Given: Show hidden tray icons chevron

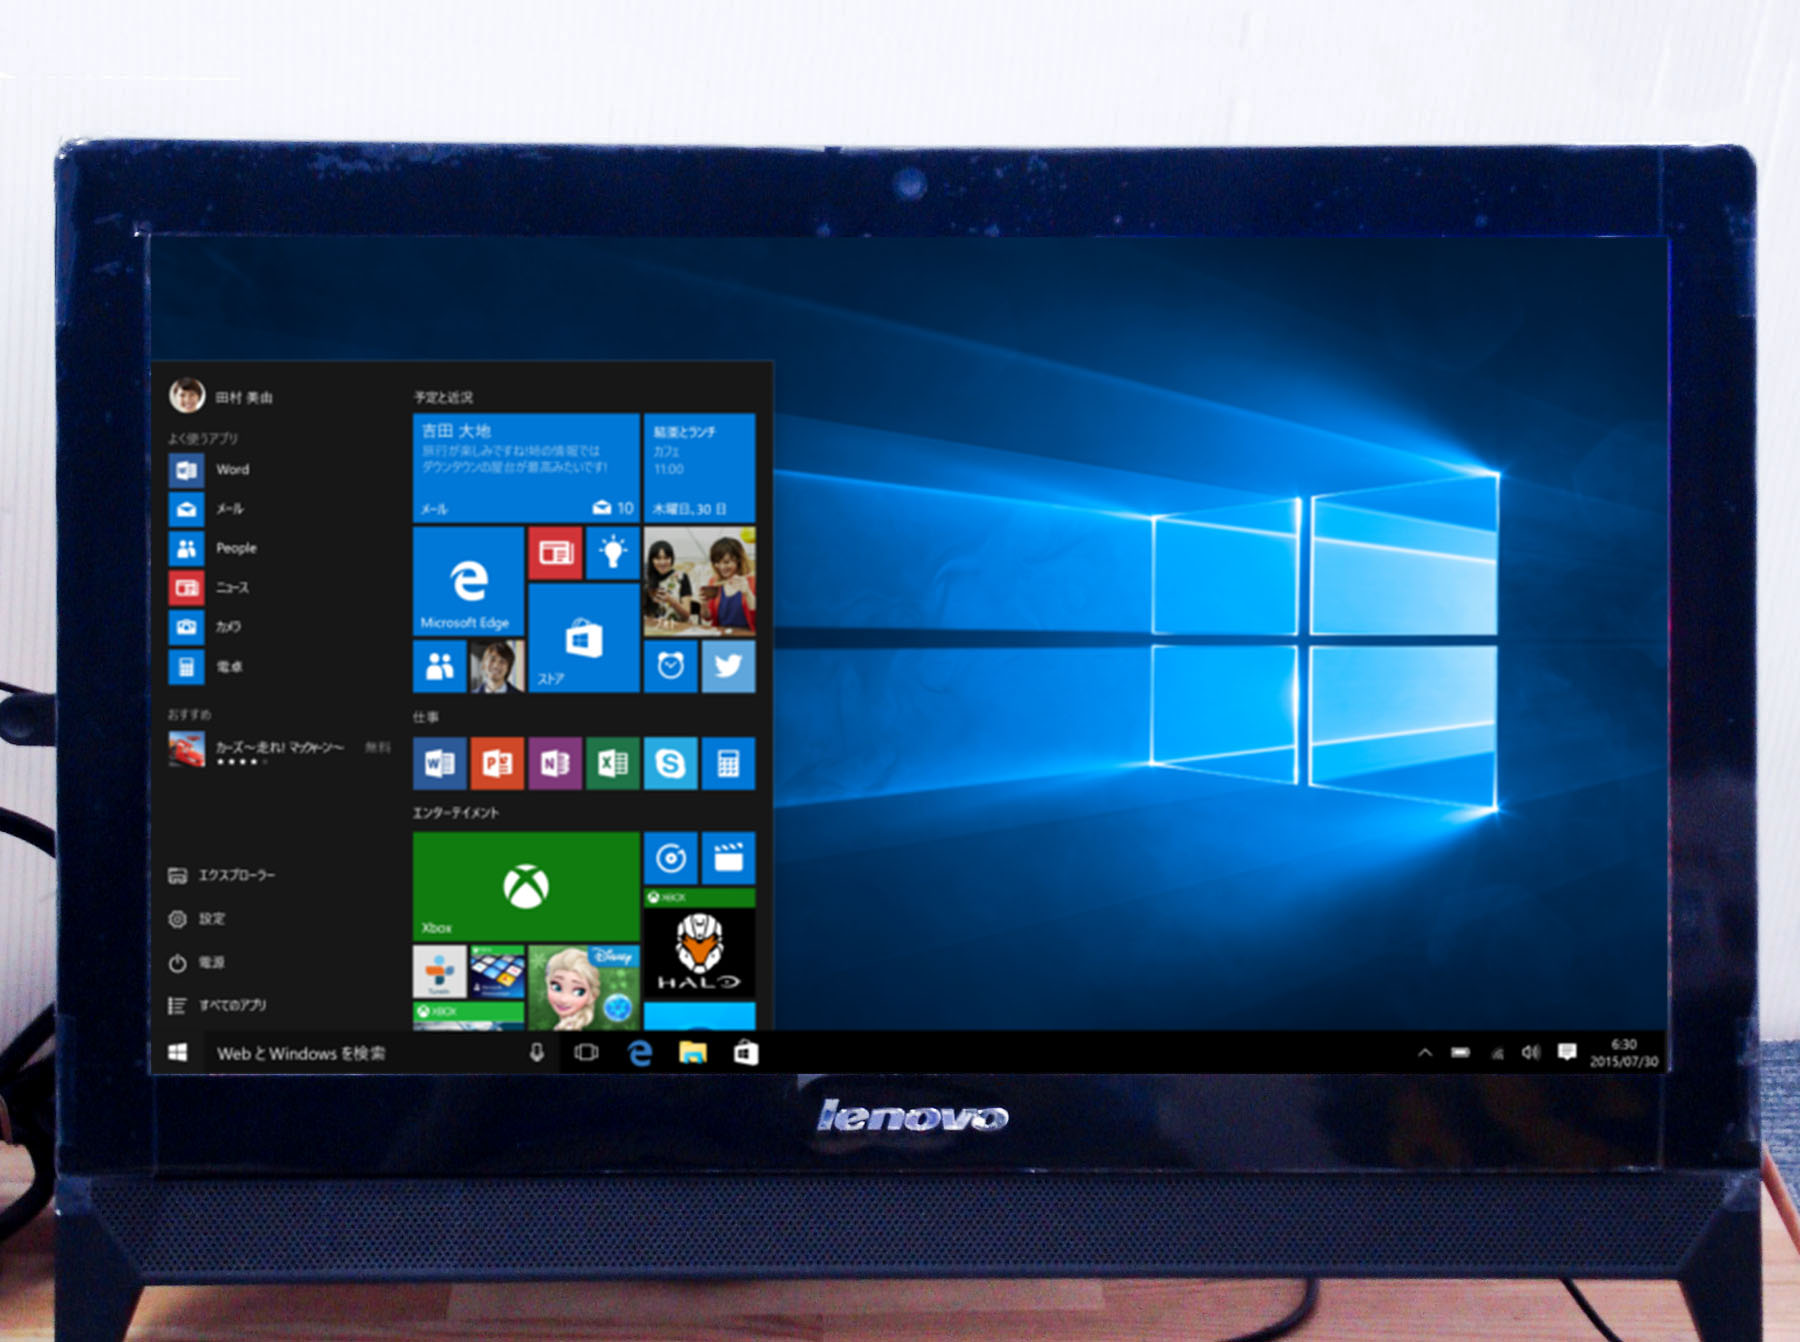Looking at the screenshot, I should click(x=1425, y=1053).
